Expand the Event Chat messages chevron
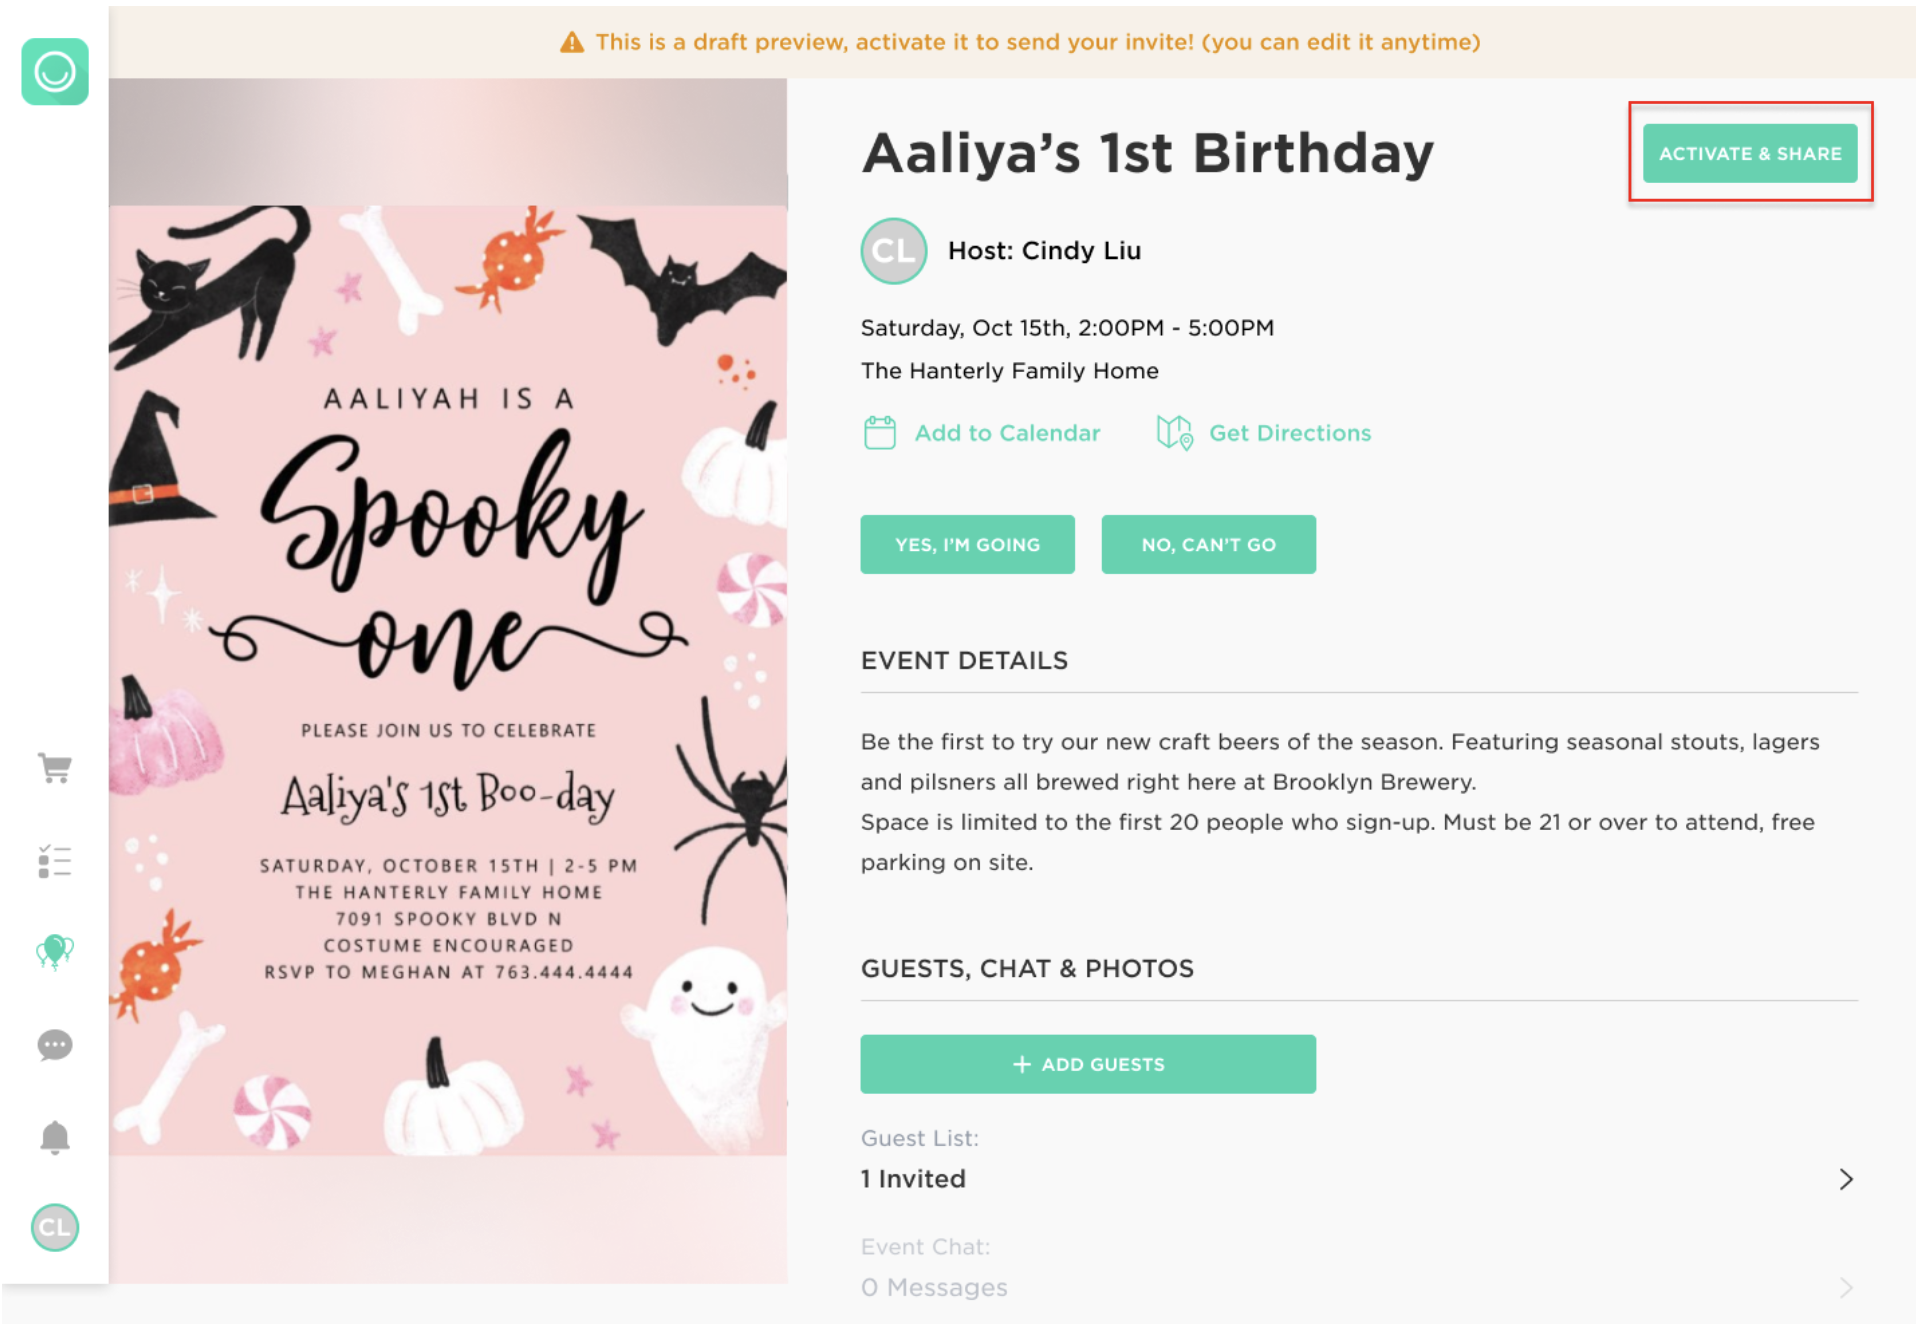The image size is (1916, 1324). [1845, 1287]
